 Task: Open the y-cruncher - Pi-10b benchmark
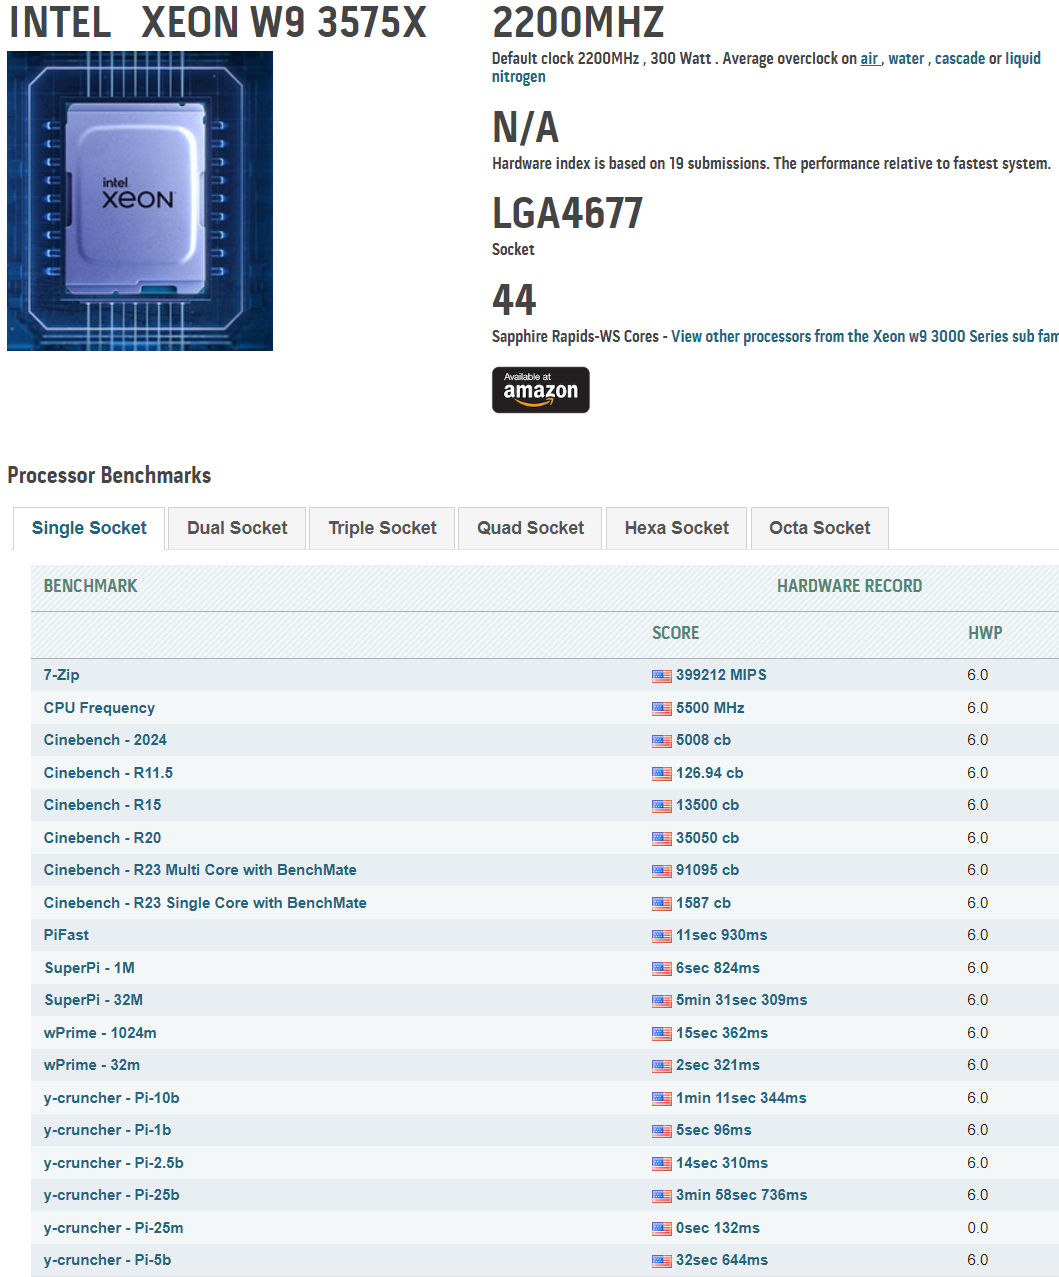[111, 1098]
